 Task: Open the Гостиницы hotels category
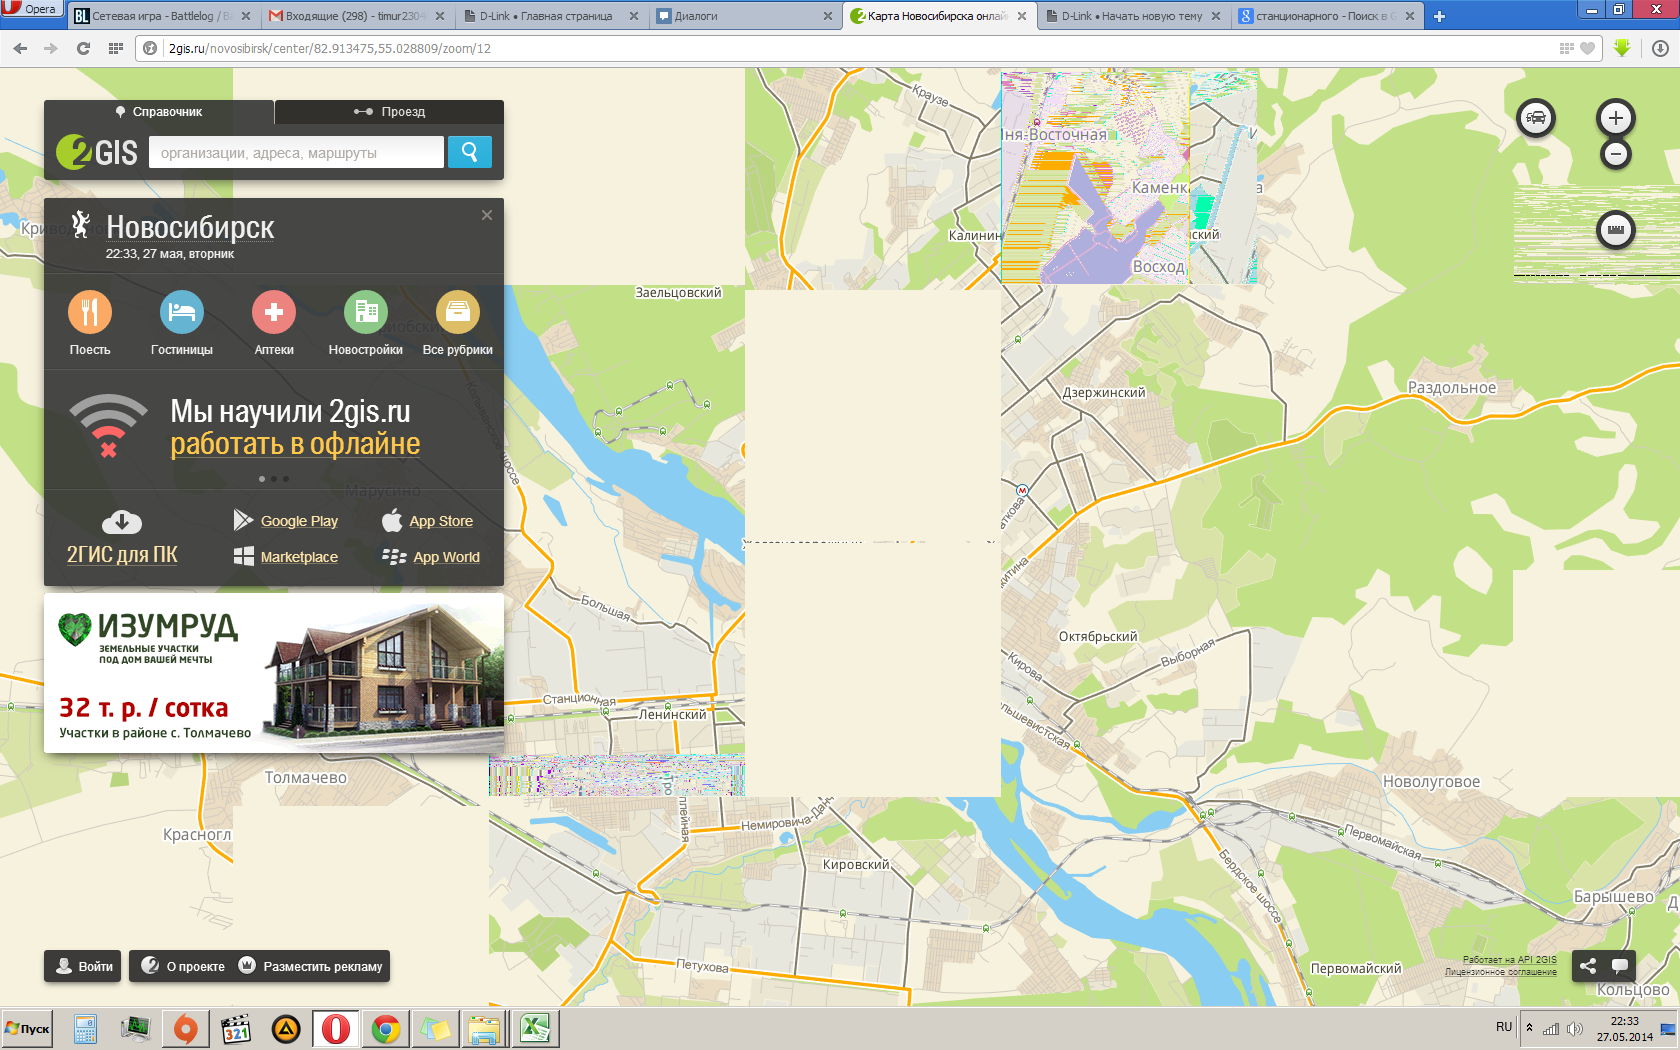pyautogui.click(x=182, y=313)
